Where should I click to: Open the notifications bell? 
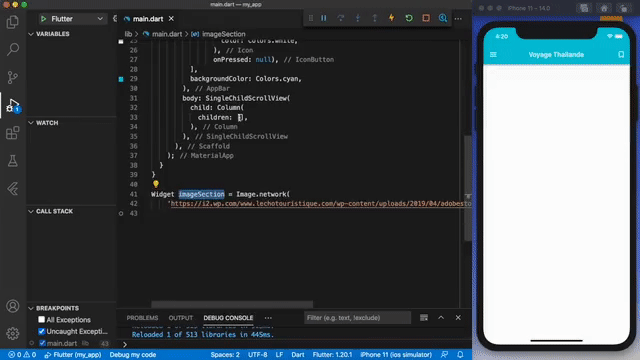click(460, 355)
